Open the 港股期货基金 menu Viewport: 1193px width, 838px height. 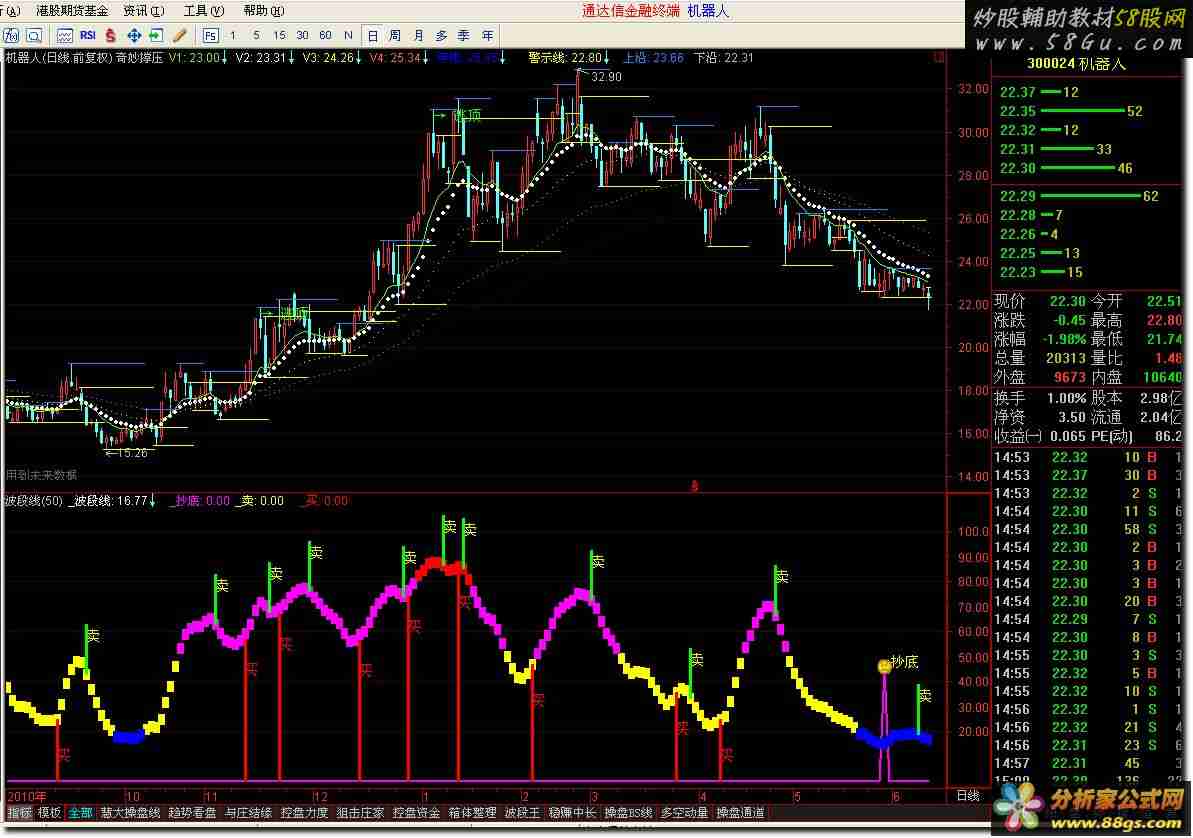tap(72, 11)
